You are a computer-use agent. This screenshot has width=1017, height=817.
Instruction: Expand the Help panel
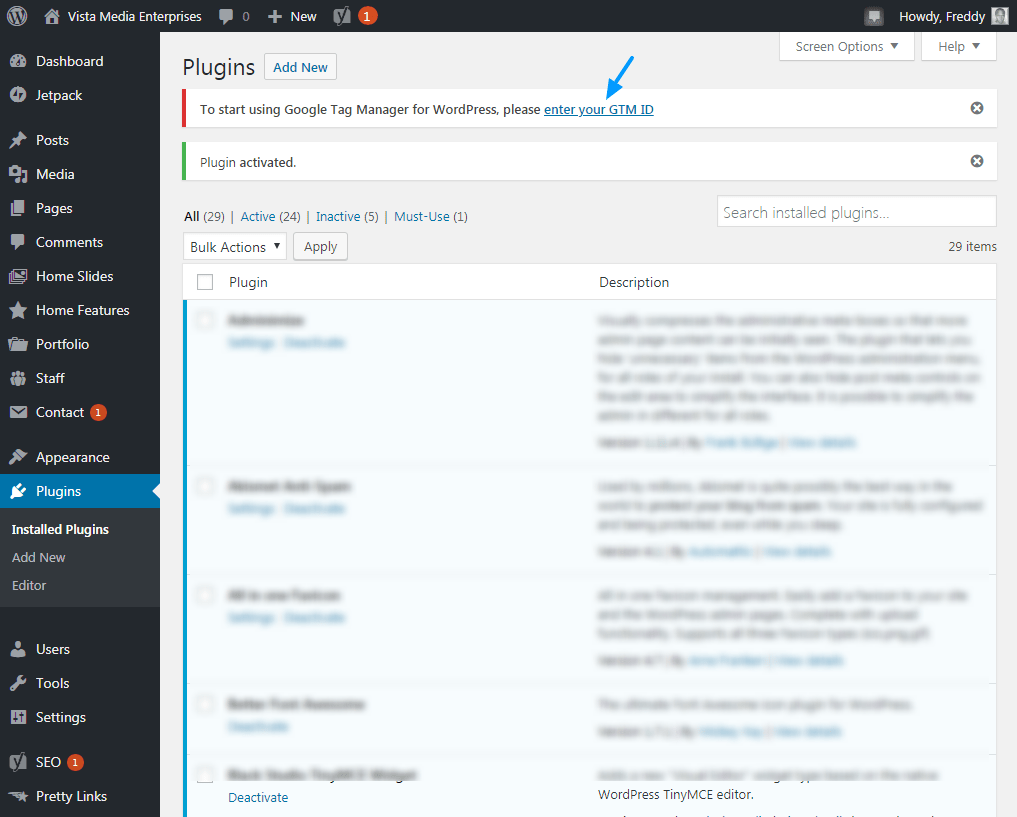(959, 47)
